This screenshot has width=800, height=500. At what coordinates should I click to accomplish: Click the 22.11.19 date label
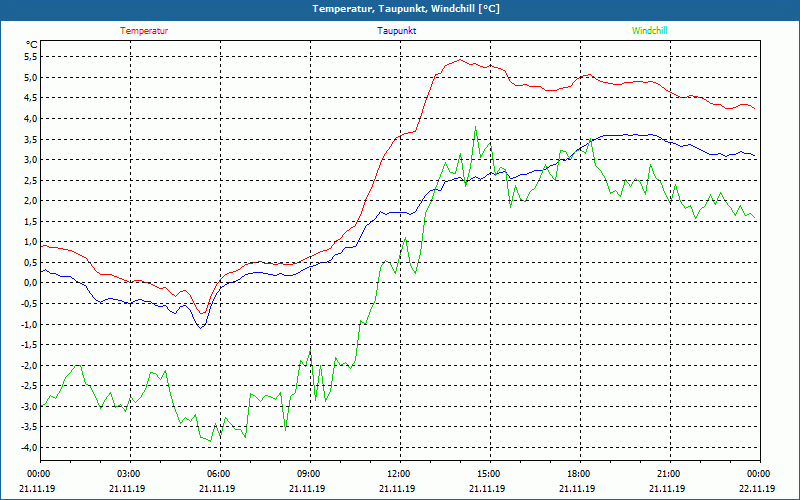(757, 488)
